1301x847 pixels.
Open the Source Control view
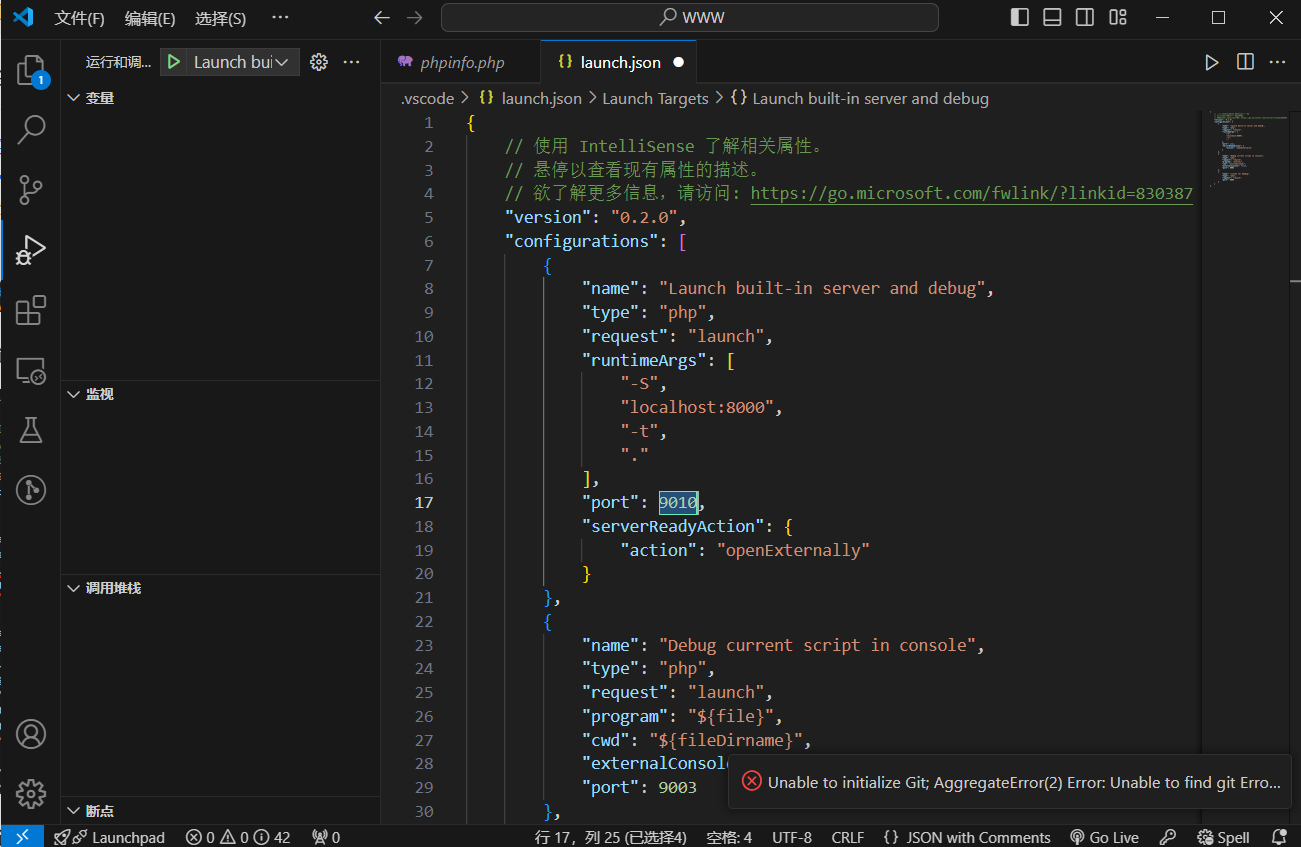click(31, 189)
